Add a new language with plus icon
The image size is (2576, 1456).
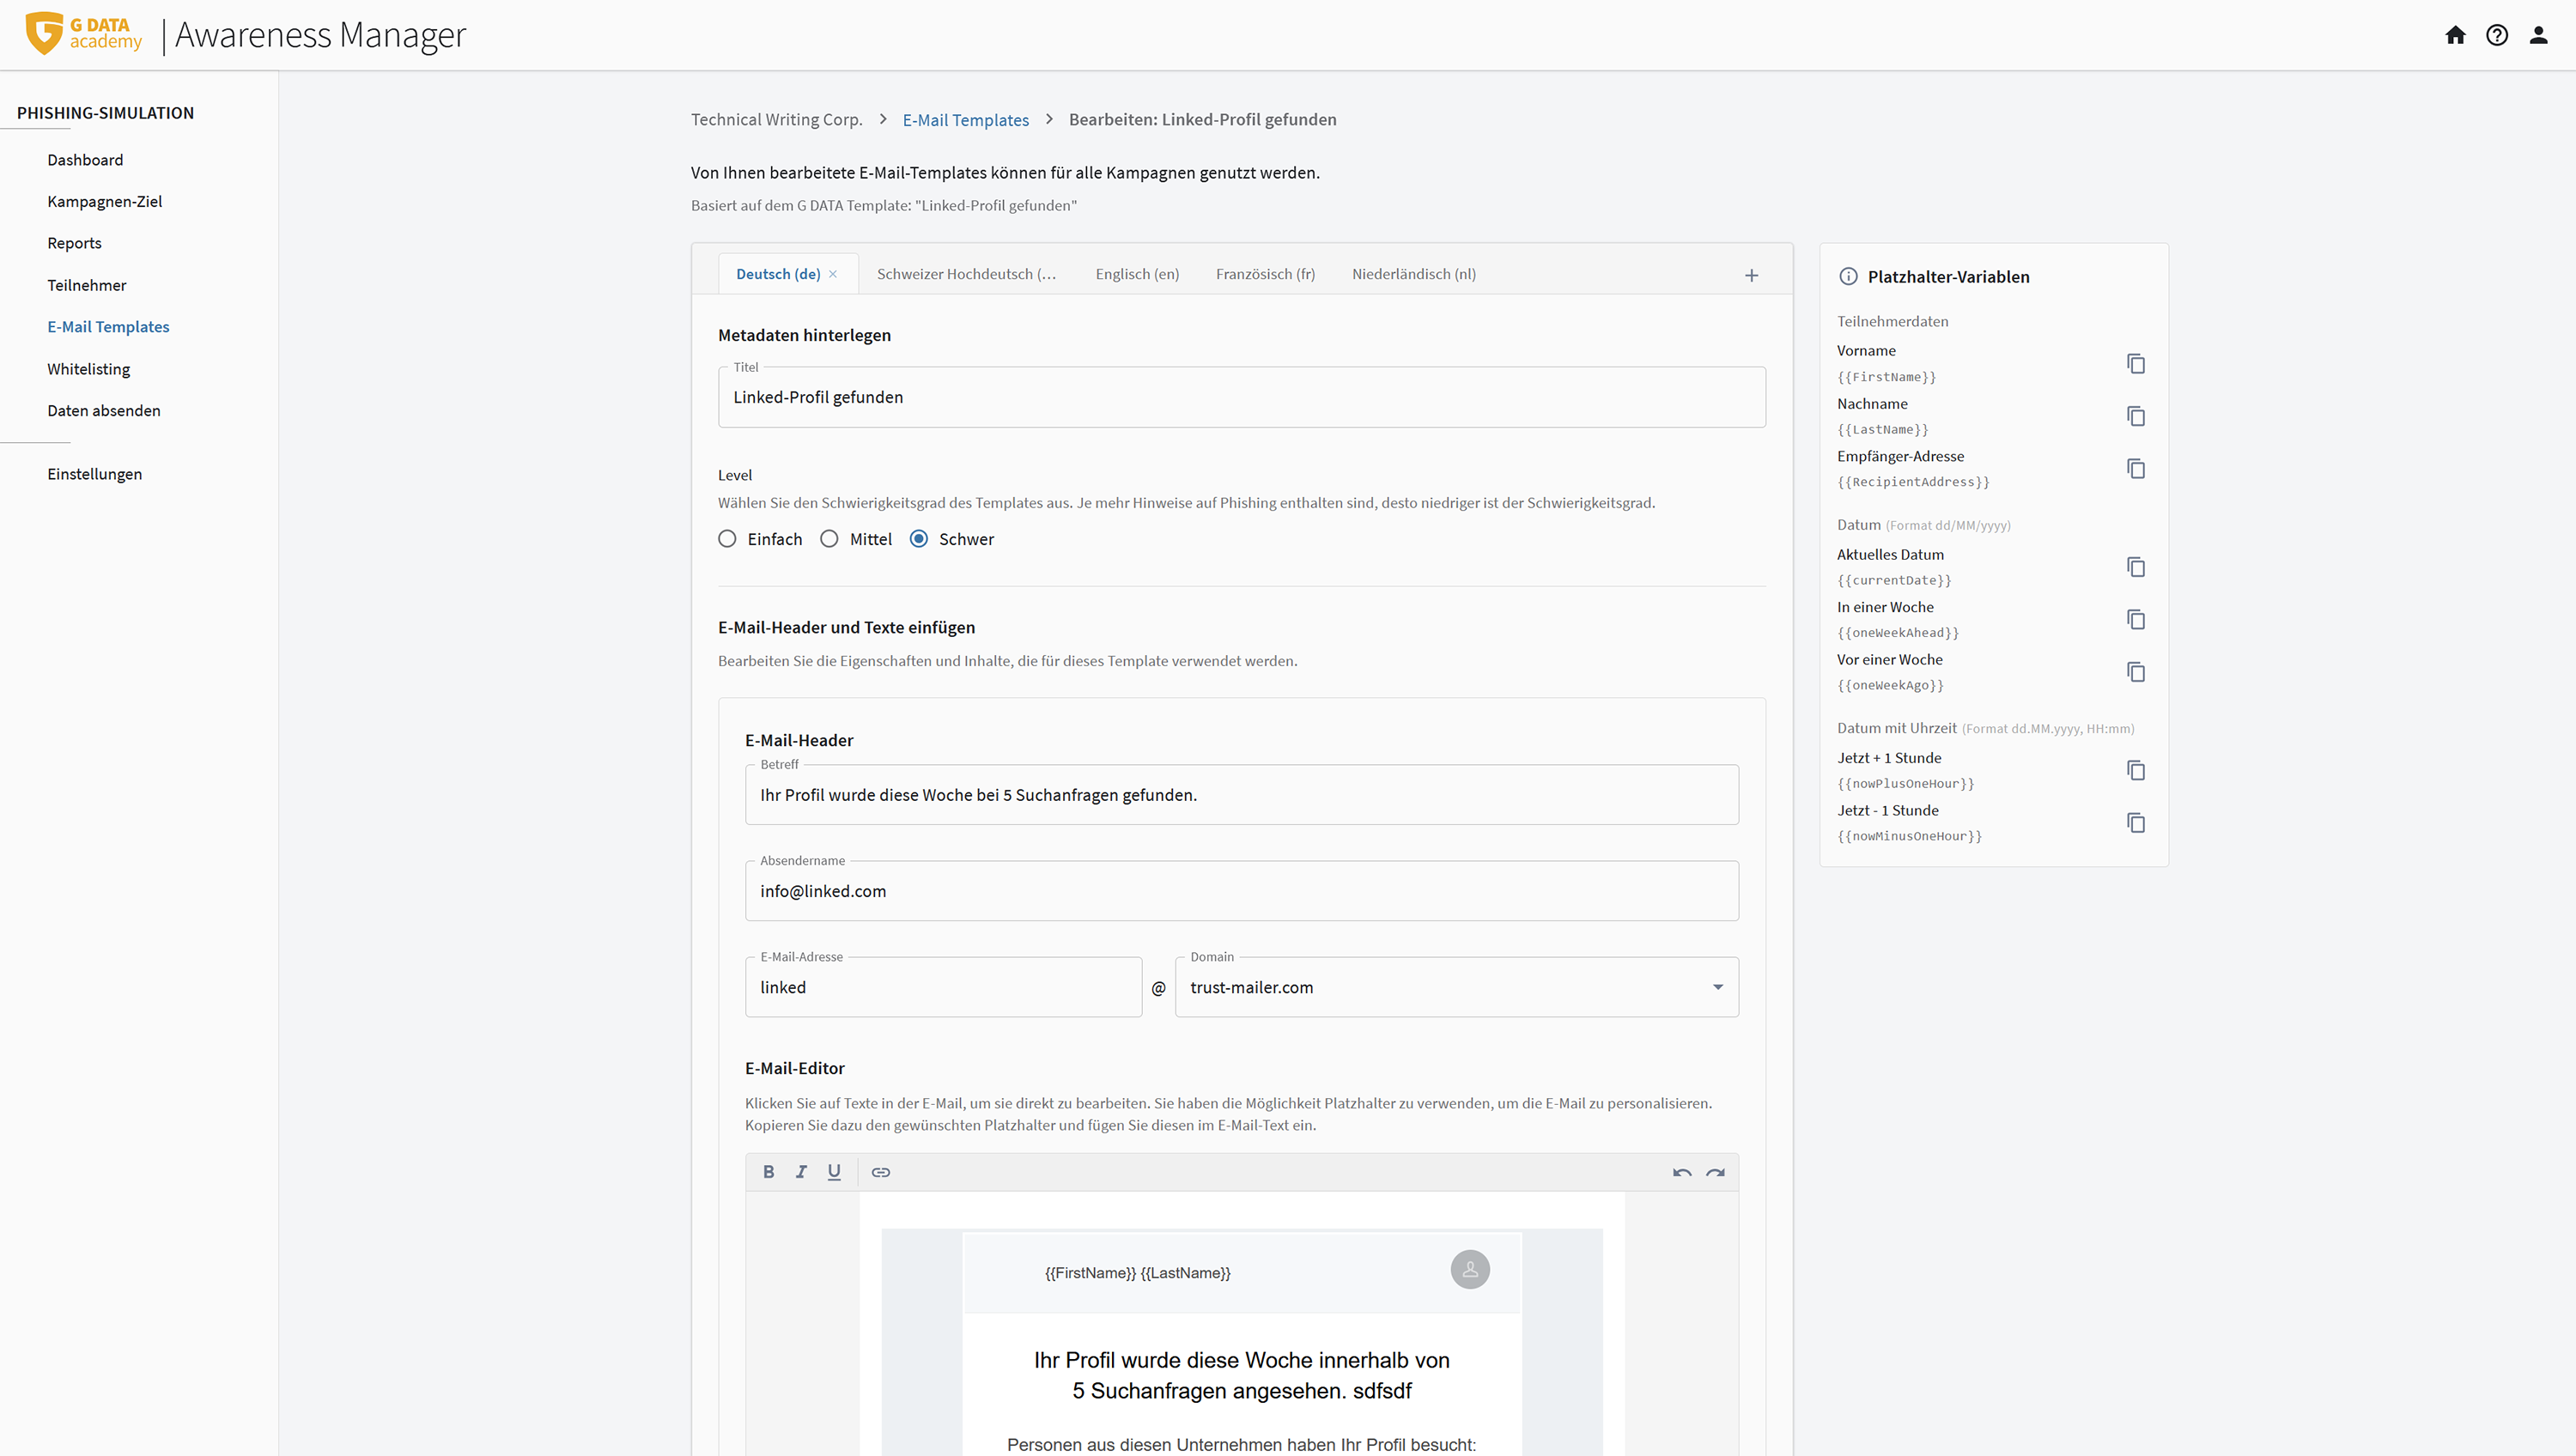point(1751,275)
